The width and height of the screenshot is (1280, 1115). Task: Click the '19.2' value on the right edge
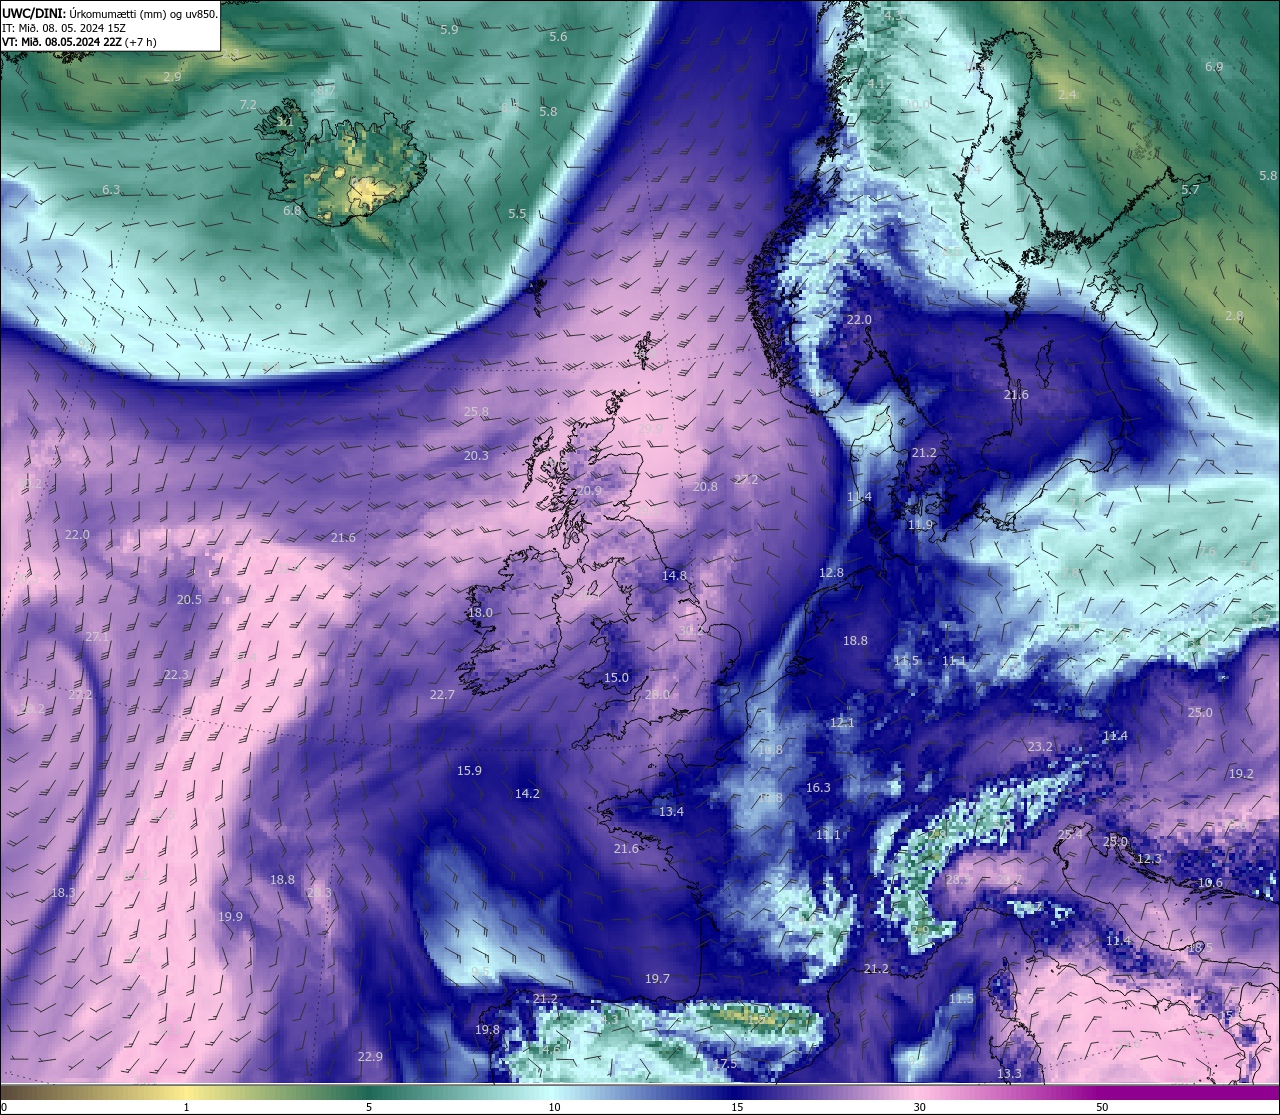pos(1241,773)
